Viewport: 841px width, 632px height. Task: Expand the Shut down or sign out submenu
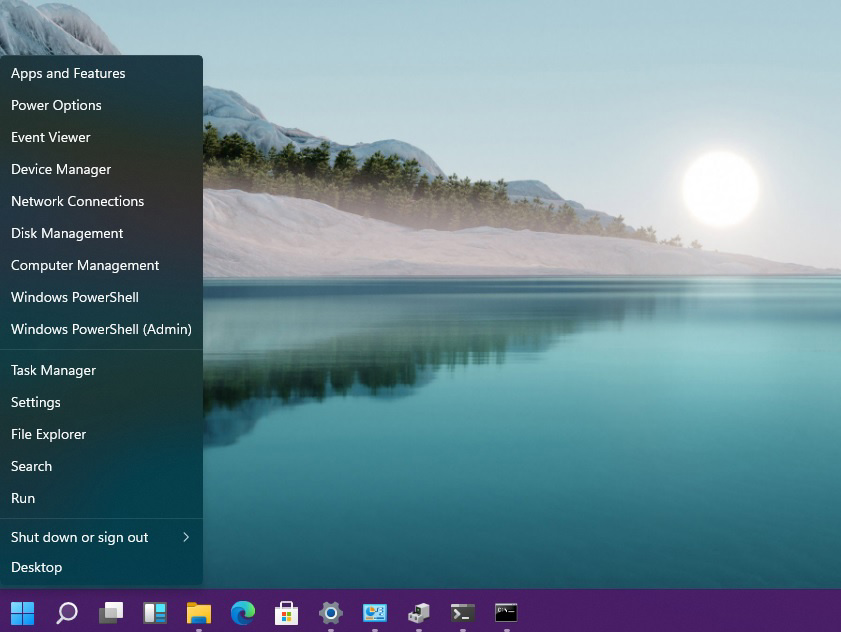79,537
